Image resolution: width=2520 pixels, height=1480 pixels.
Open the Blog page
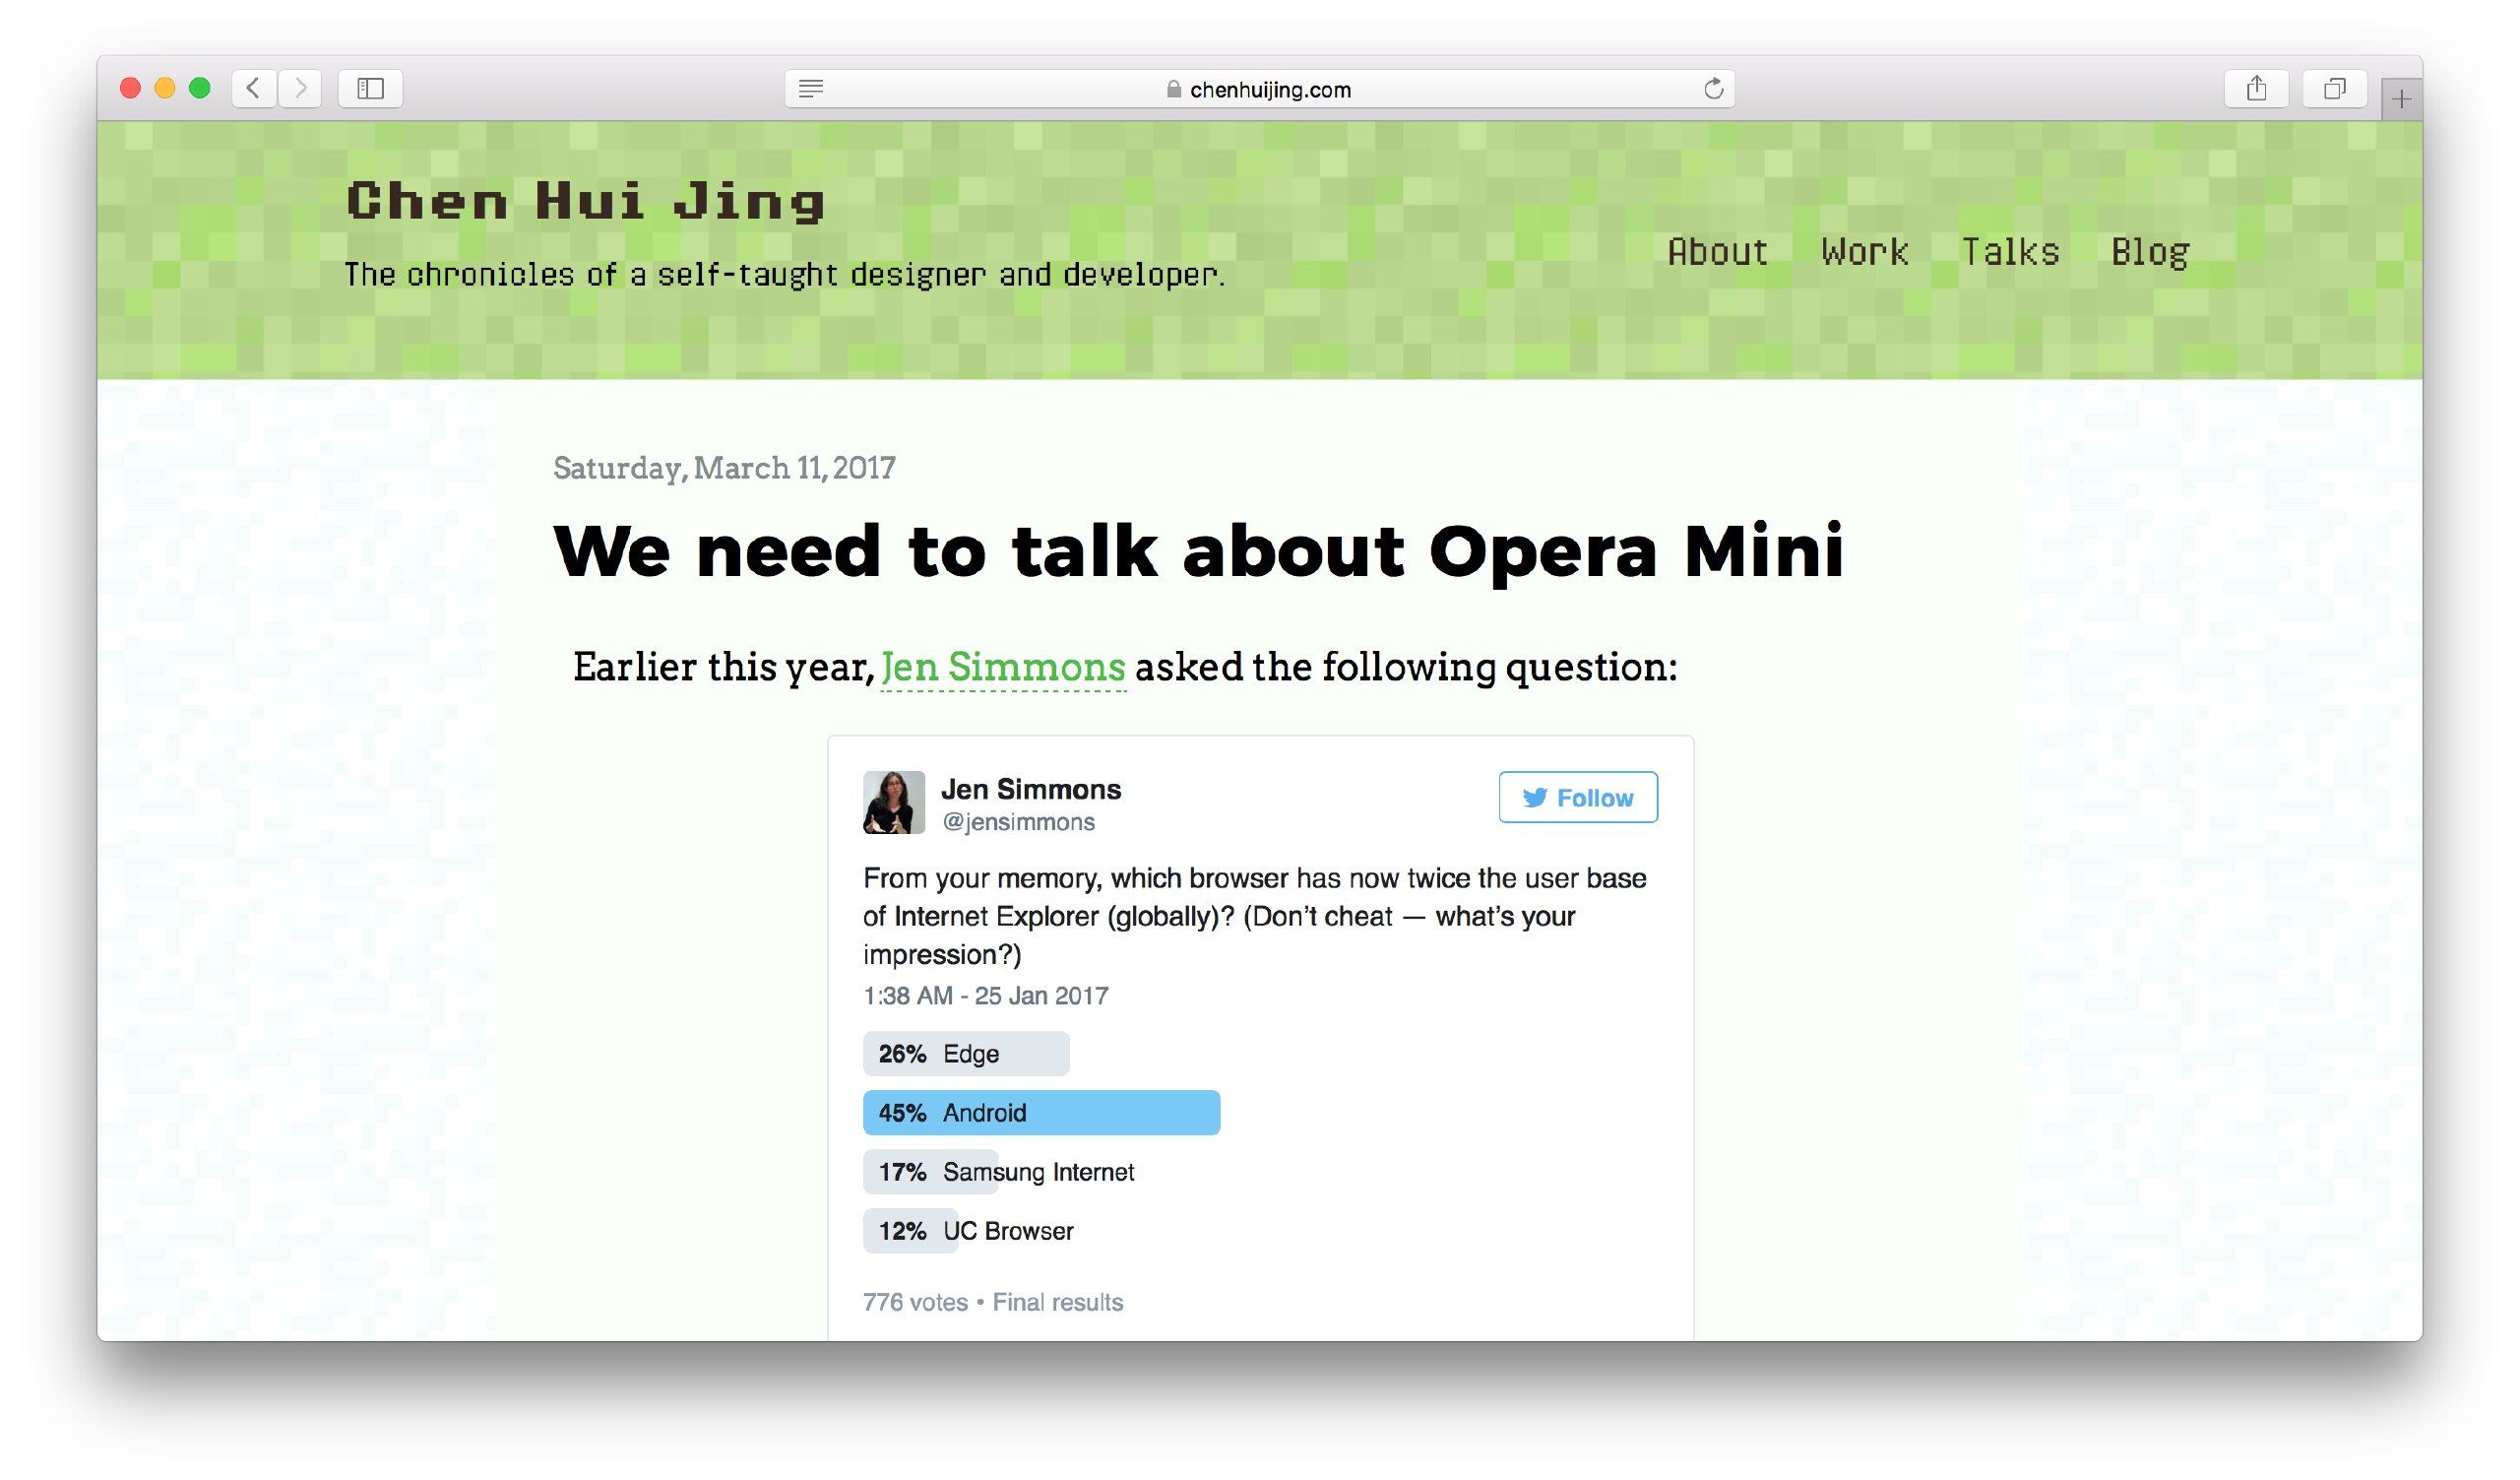pyautogui.click(x=2150, y=252)
